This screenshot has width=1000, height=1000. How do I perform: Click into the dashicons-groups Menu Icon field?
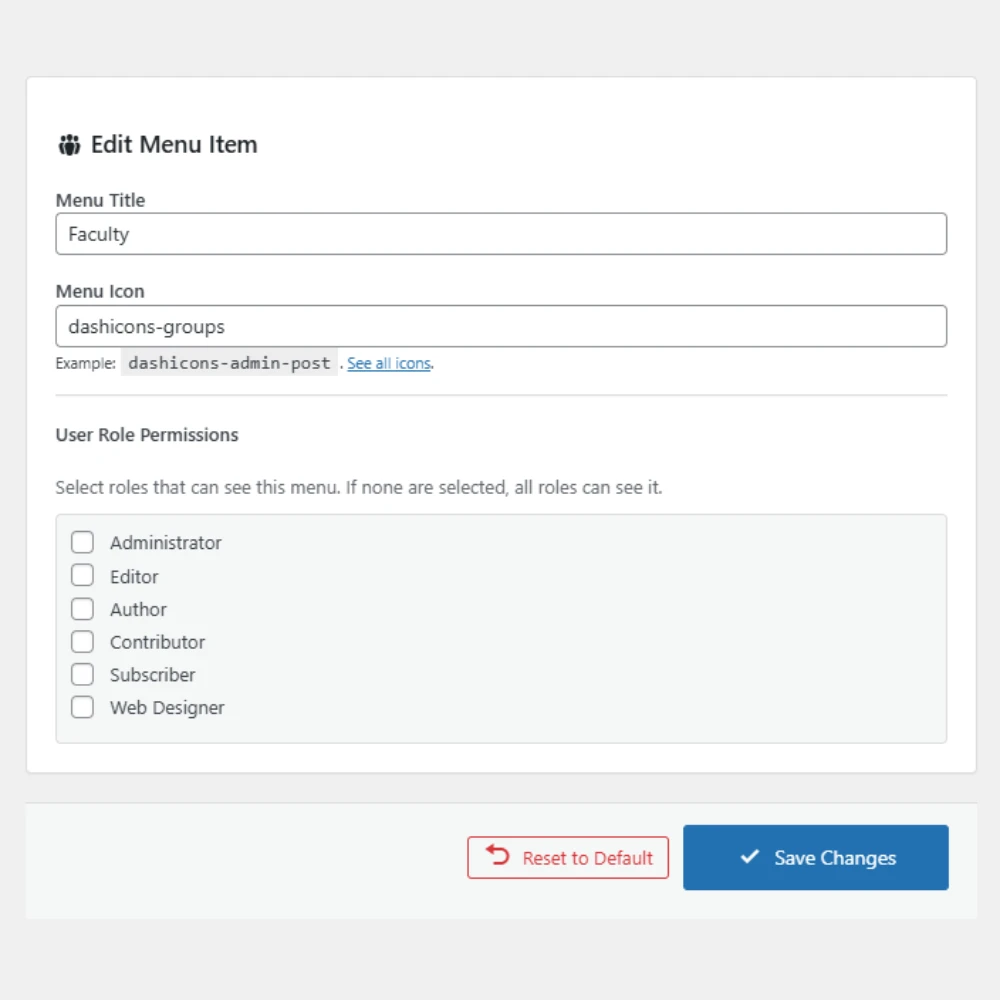point(500,326)
